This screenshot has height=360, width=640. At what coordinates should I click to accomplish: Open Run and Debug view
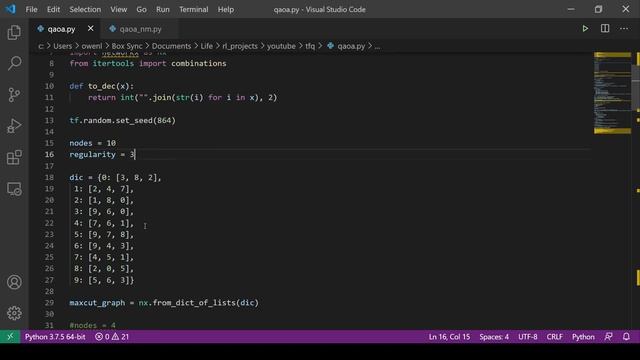(x=14, y=126)
